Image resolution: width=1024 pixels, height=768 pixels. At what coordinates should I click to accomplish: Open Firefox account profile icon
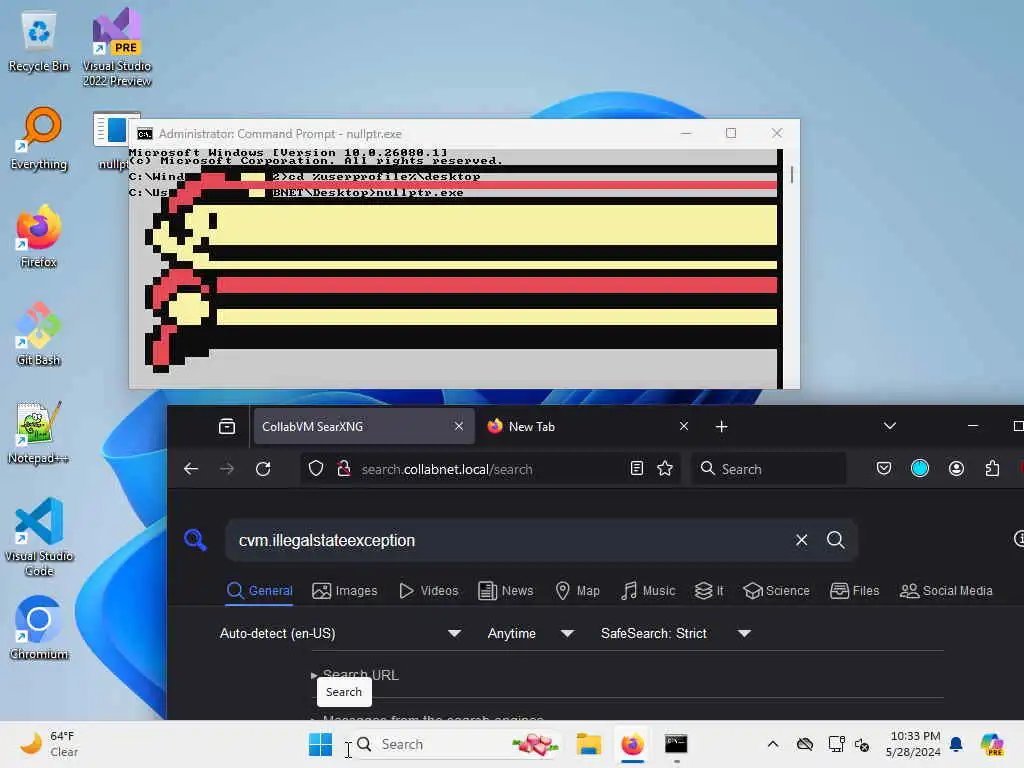point(956,468)
